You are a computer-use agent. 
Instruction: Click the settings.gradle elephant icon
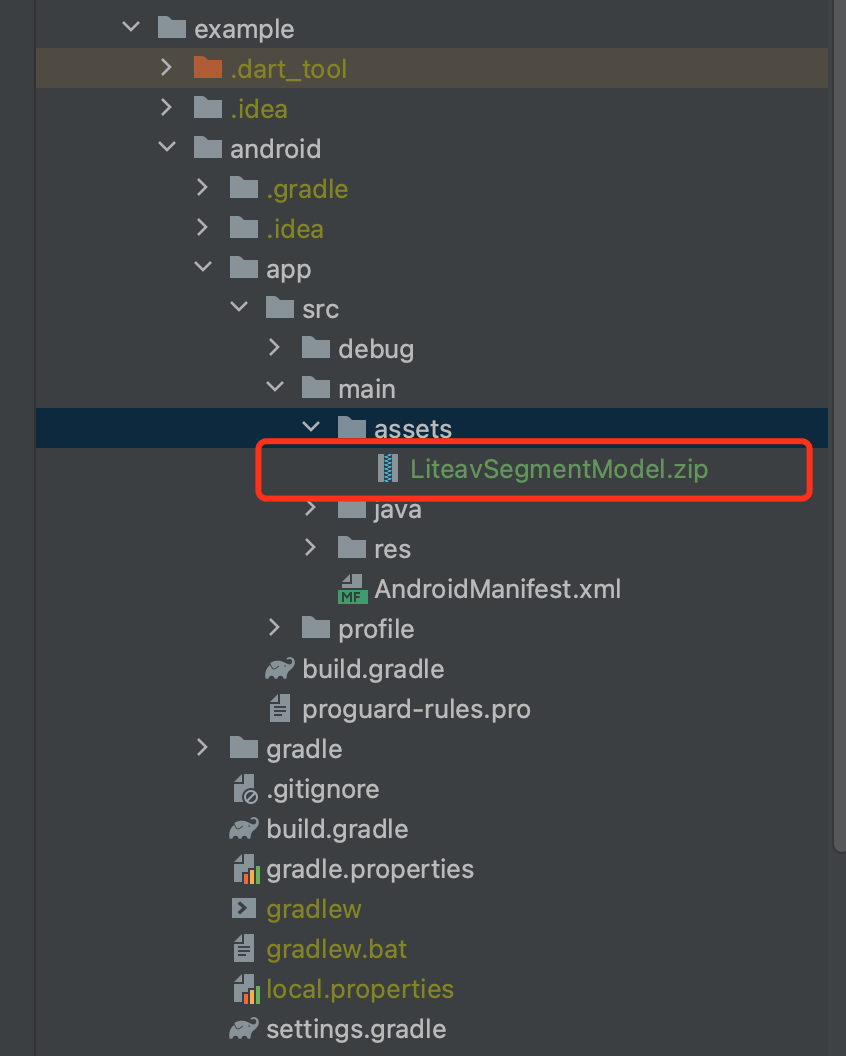coord(244,1029)
